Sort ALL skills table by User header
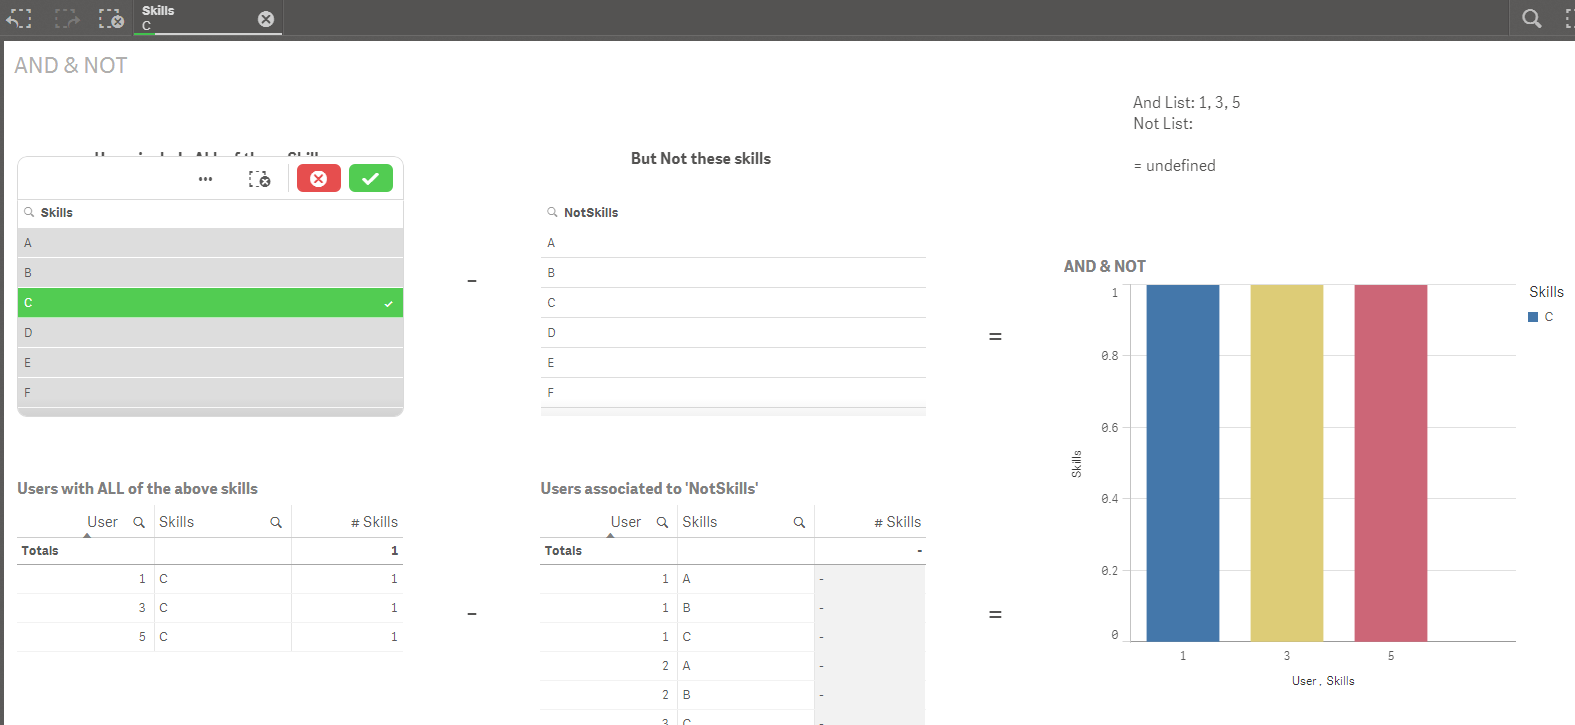The image size is (1575, 725). [102, 522]
